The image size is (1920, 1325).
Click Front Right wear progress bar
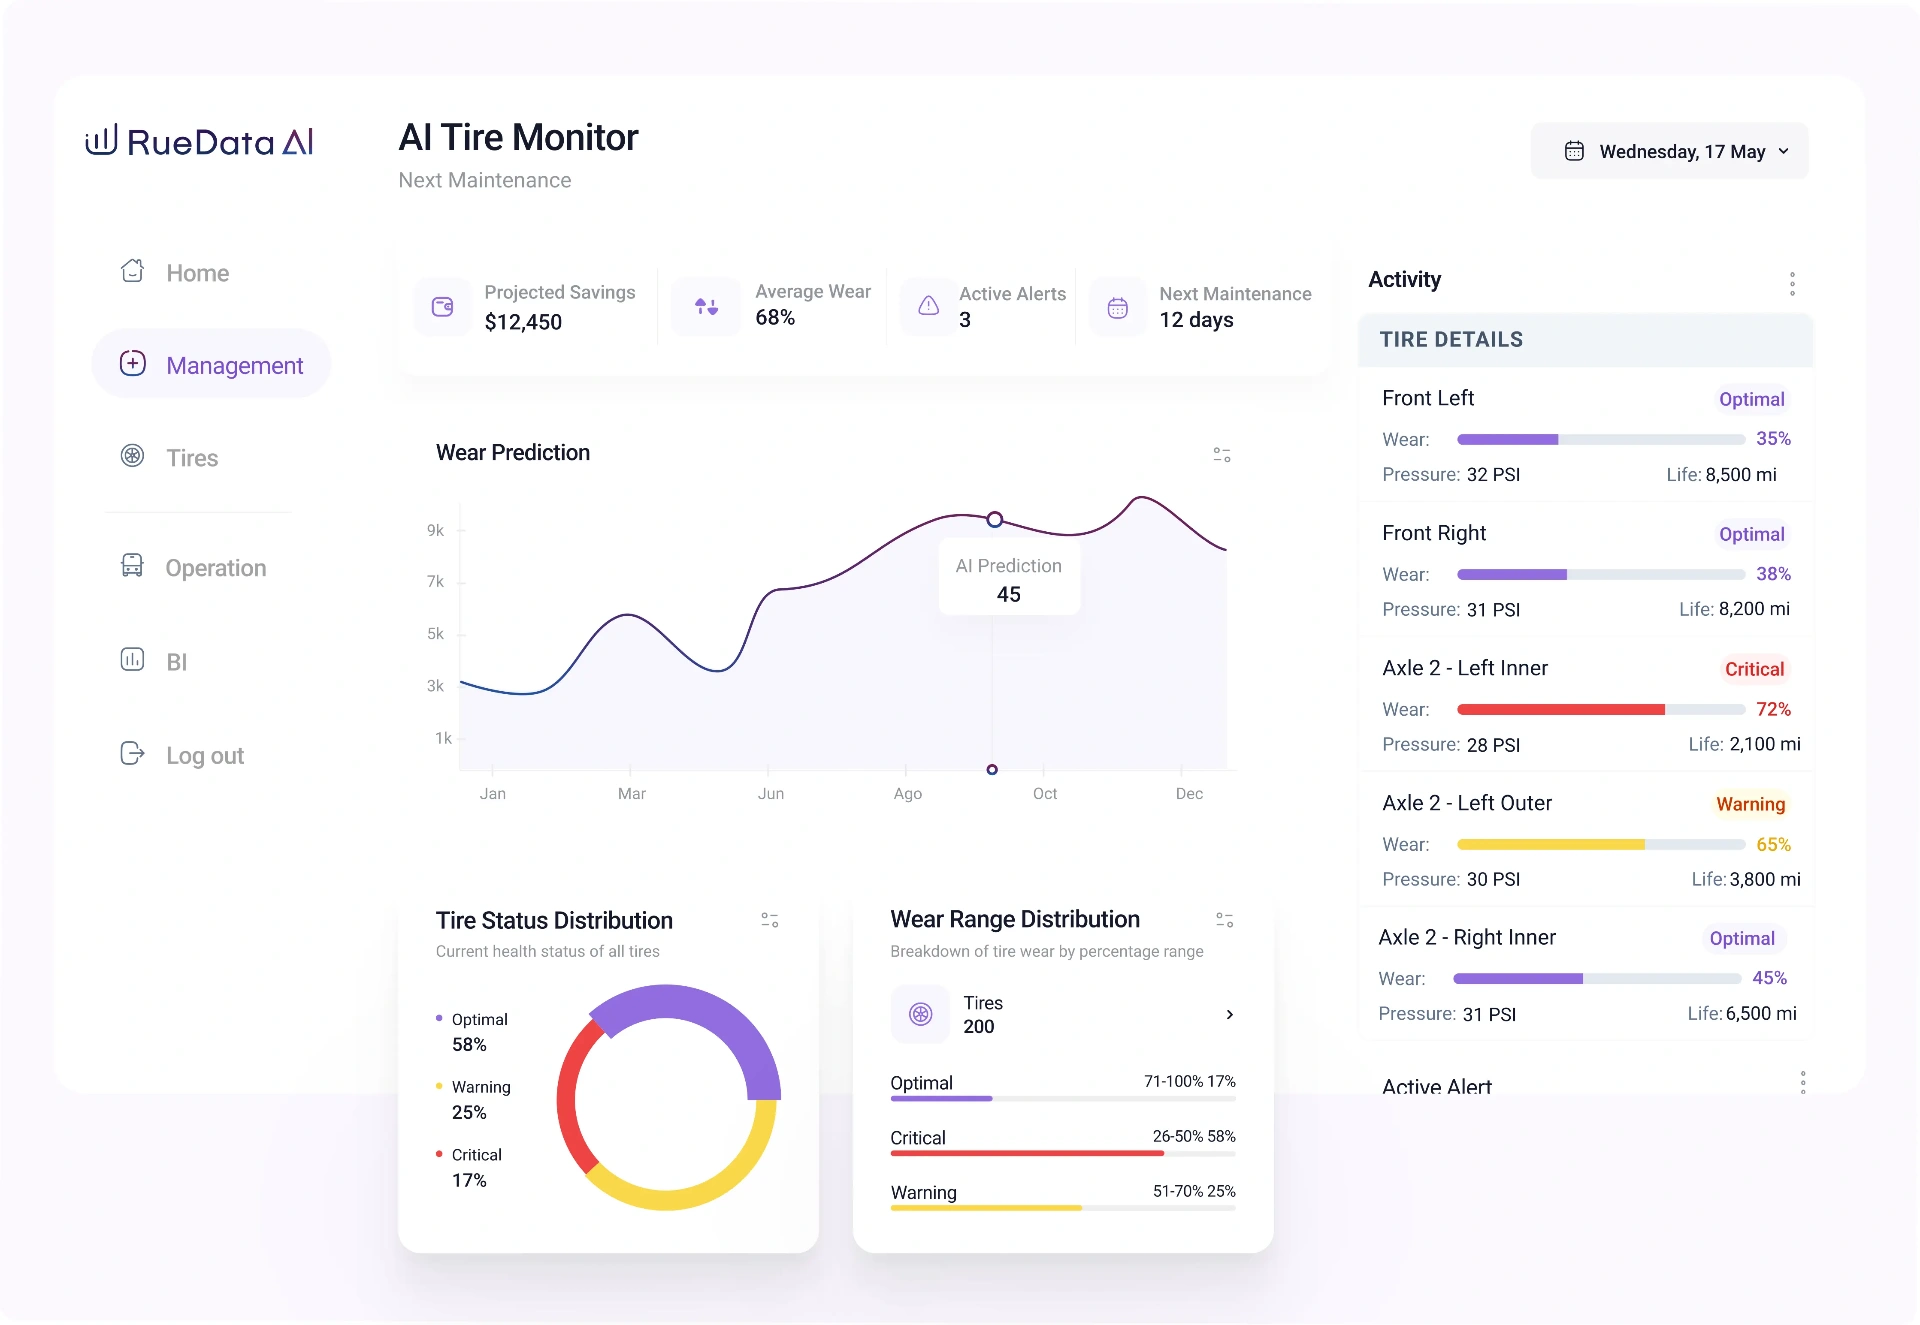[1601, 574]
